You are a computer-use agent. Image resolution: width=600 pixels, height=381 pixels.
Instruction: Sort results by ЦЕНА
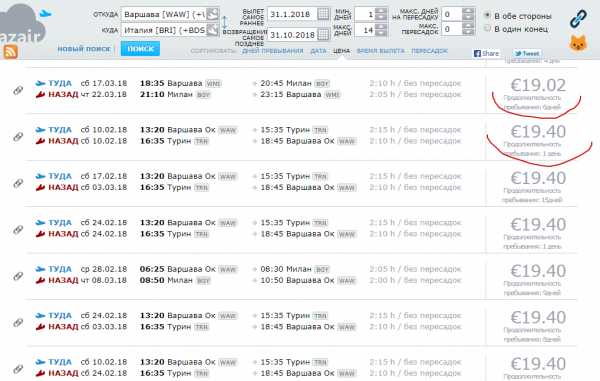(341, 51)
